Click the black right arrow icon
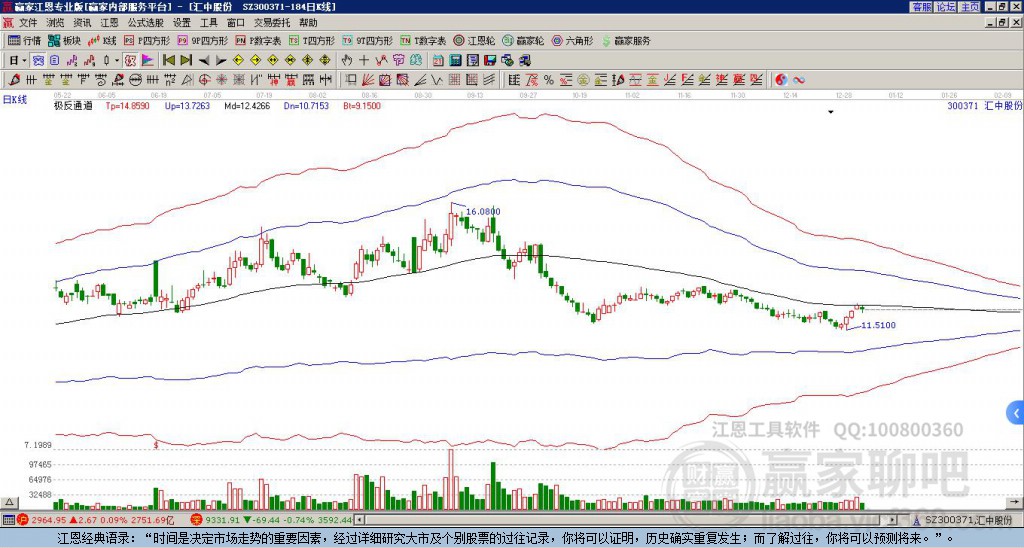Viewport: 1024px width, 548px height. 221,61
